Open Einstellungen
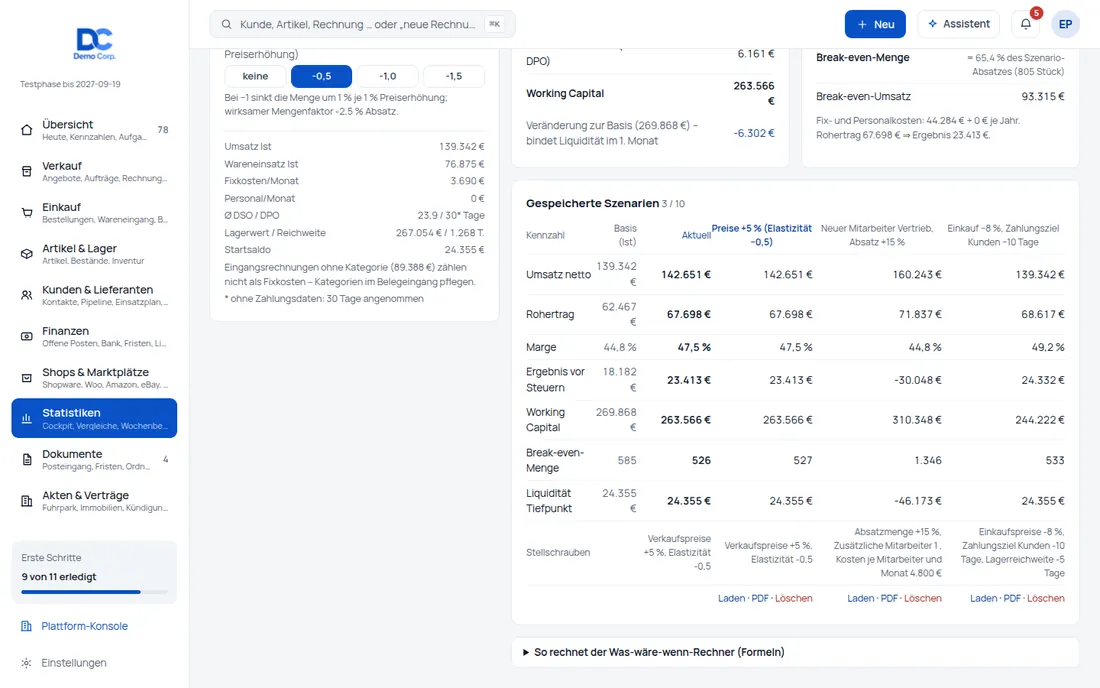Viewport: 1100px width, 688px height. click(x=74, y=663)
